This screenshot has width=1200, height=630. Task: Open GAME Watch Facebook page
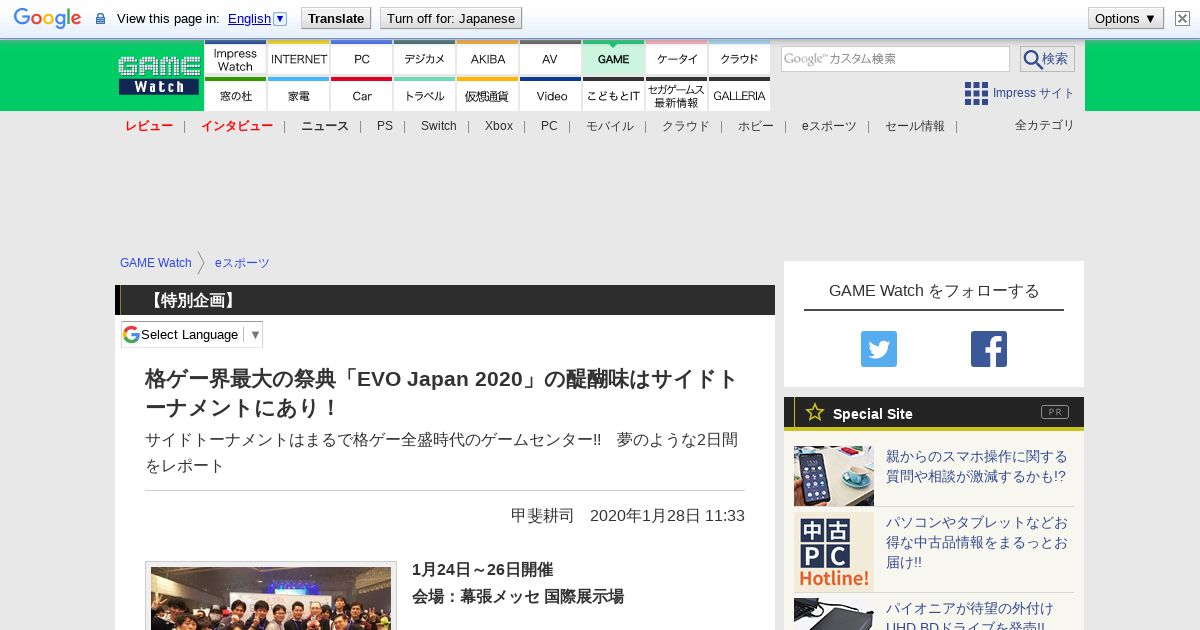[989, 349]
